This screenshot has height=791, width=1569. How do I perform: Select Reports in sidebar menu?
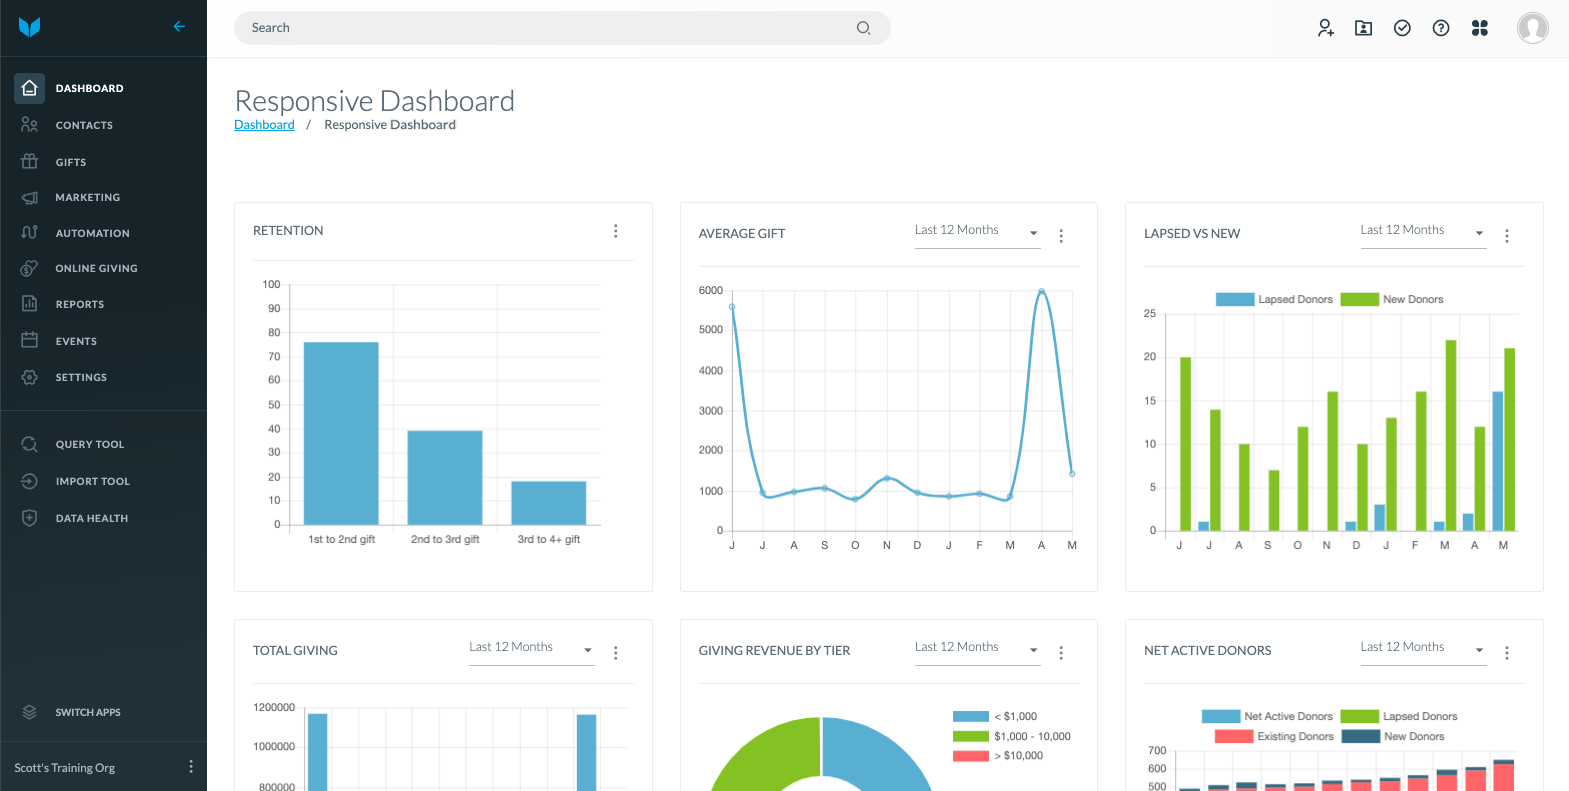(80, 305)
